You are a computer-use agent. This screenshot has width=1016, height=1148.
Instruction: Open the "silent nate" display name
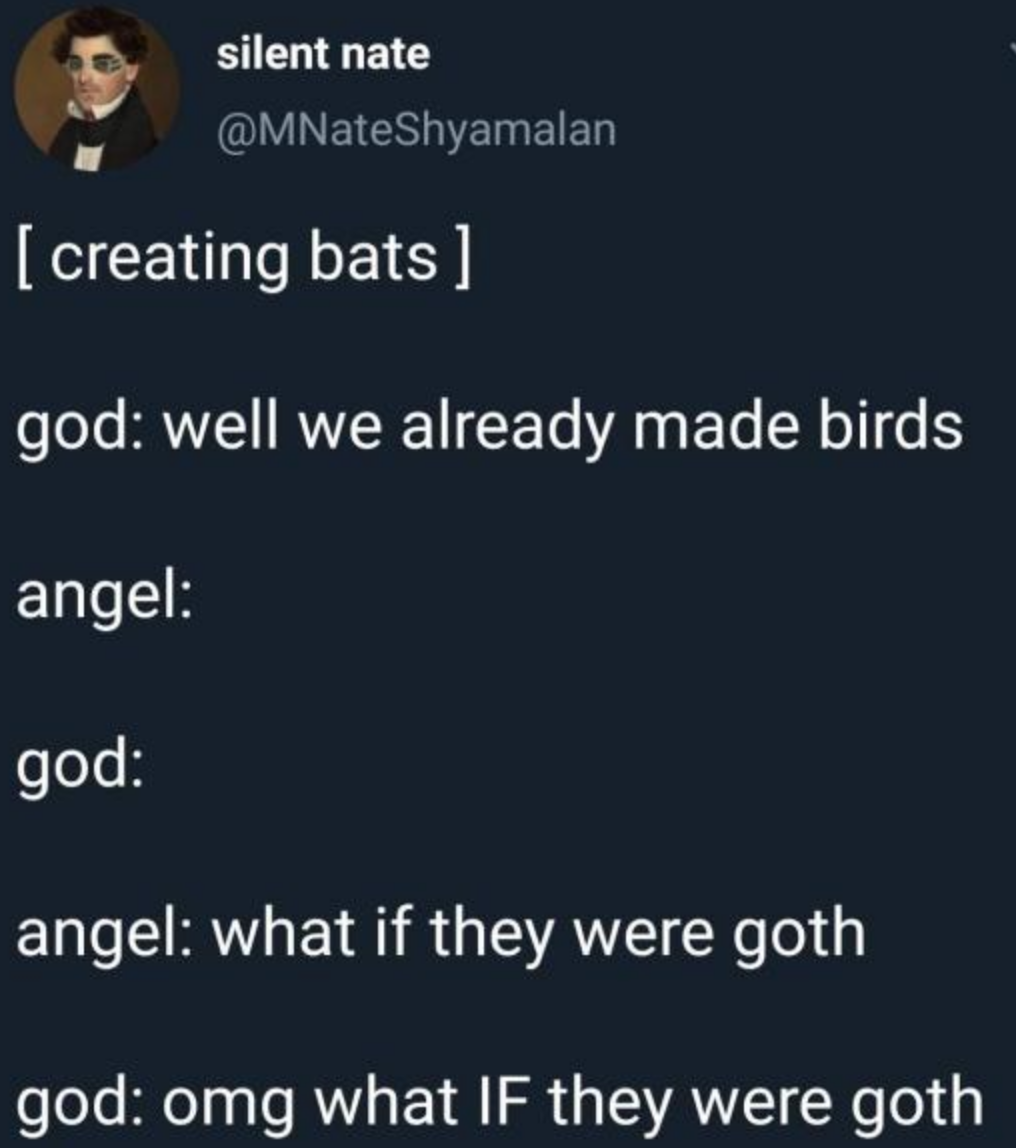tap(323, 54)
